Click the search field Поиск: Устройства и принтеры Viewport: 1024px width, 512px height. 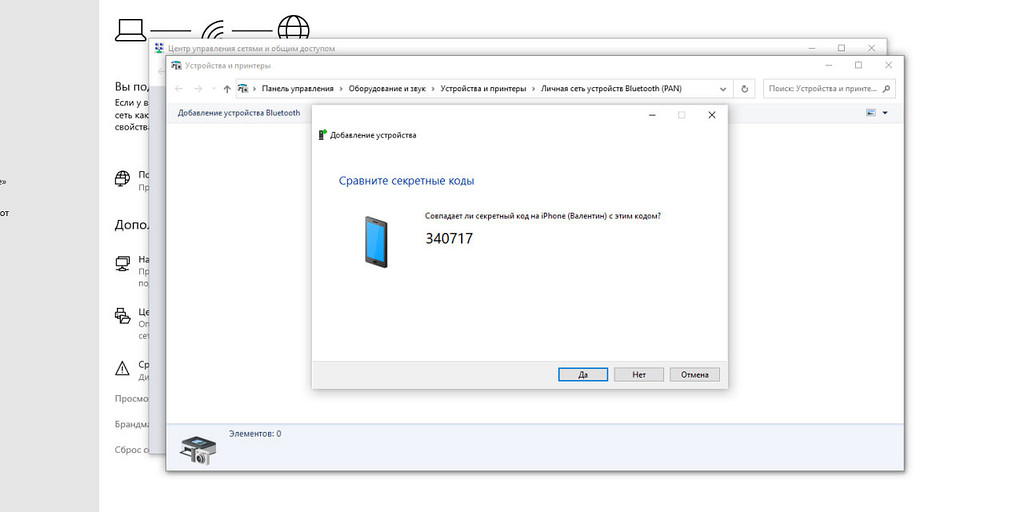[x=822, y=89]
